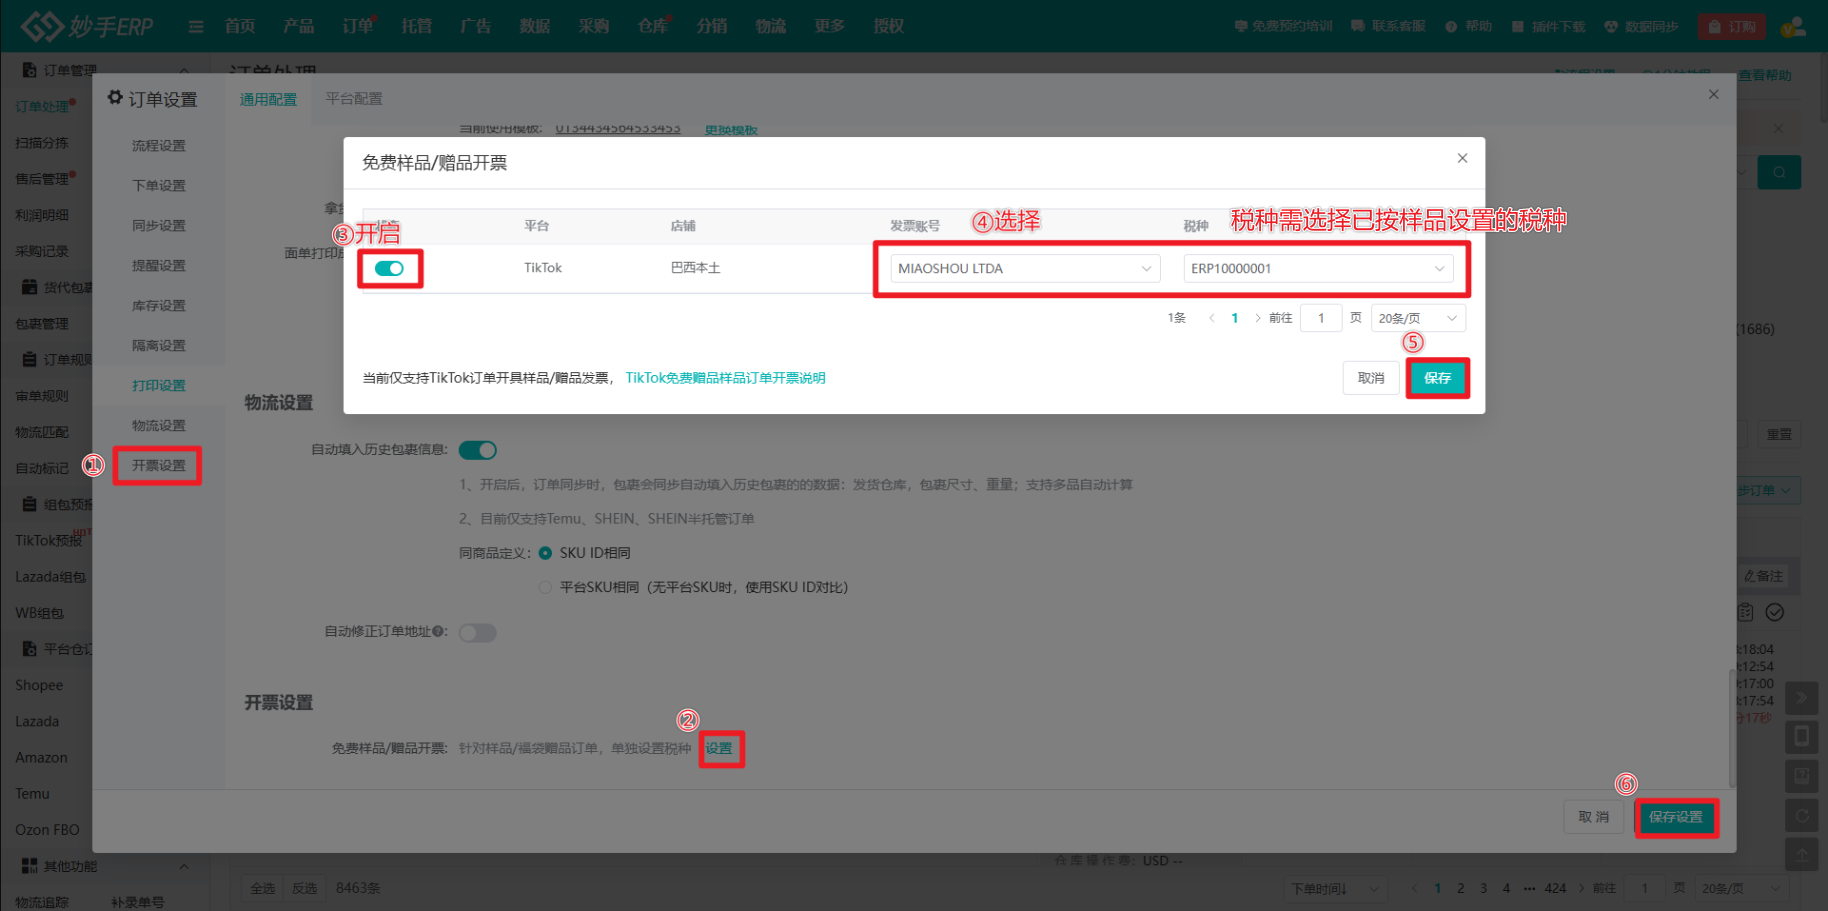Click 取消 in the sample invoicing dialog
The width and height of the screenshot is (1828, 911).
point(1371,378)
